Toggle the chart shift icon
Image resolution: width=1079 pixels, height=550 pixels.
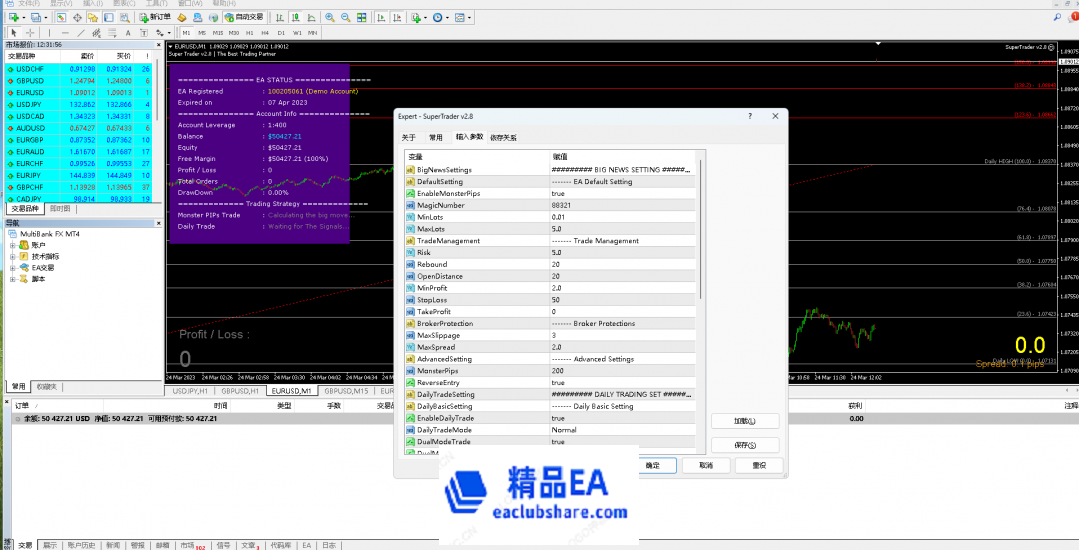[x=397, y=17]
